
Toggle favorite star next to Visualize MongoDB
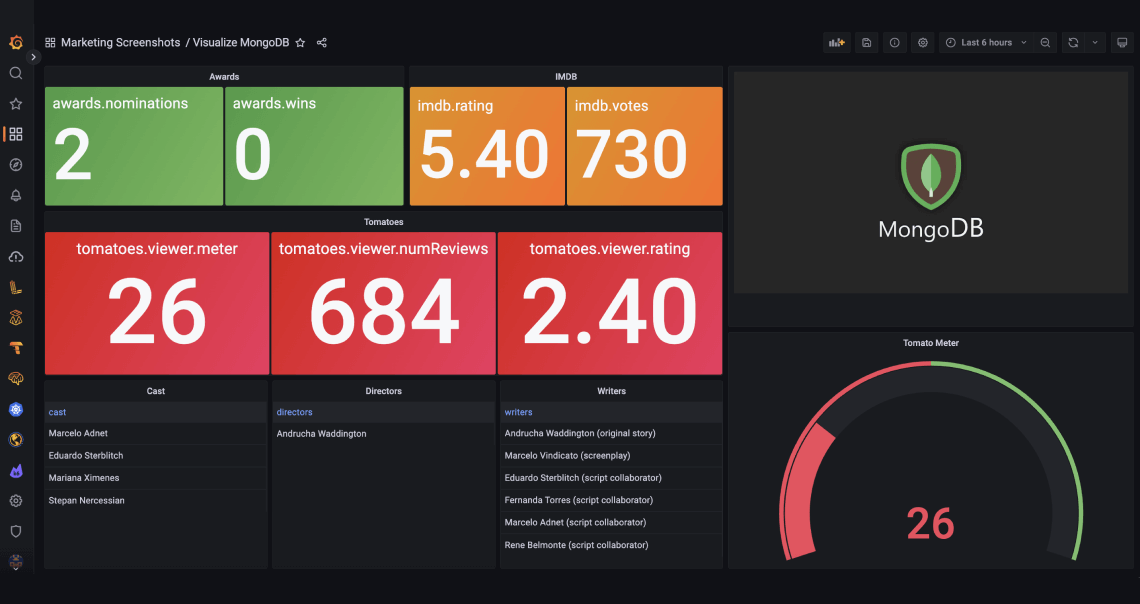[300, 42]
